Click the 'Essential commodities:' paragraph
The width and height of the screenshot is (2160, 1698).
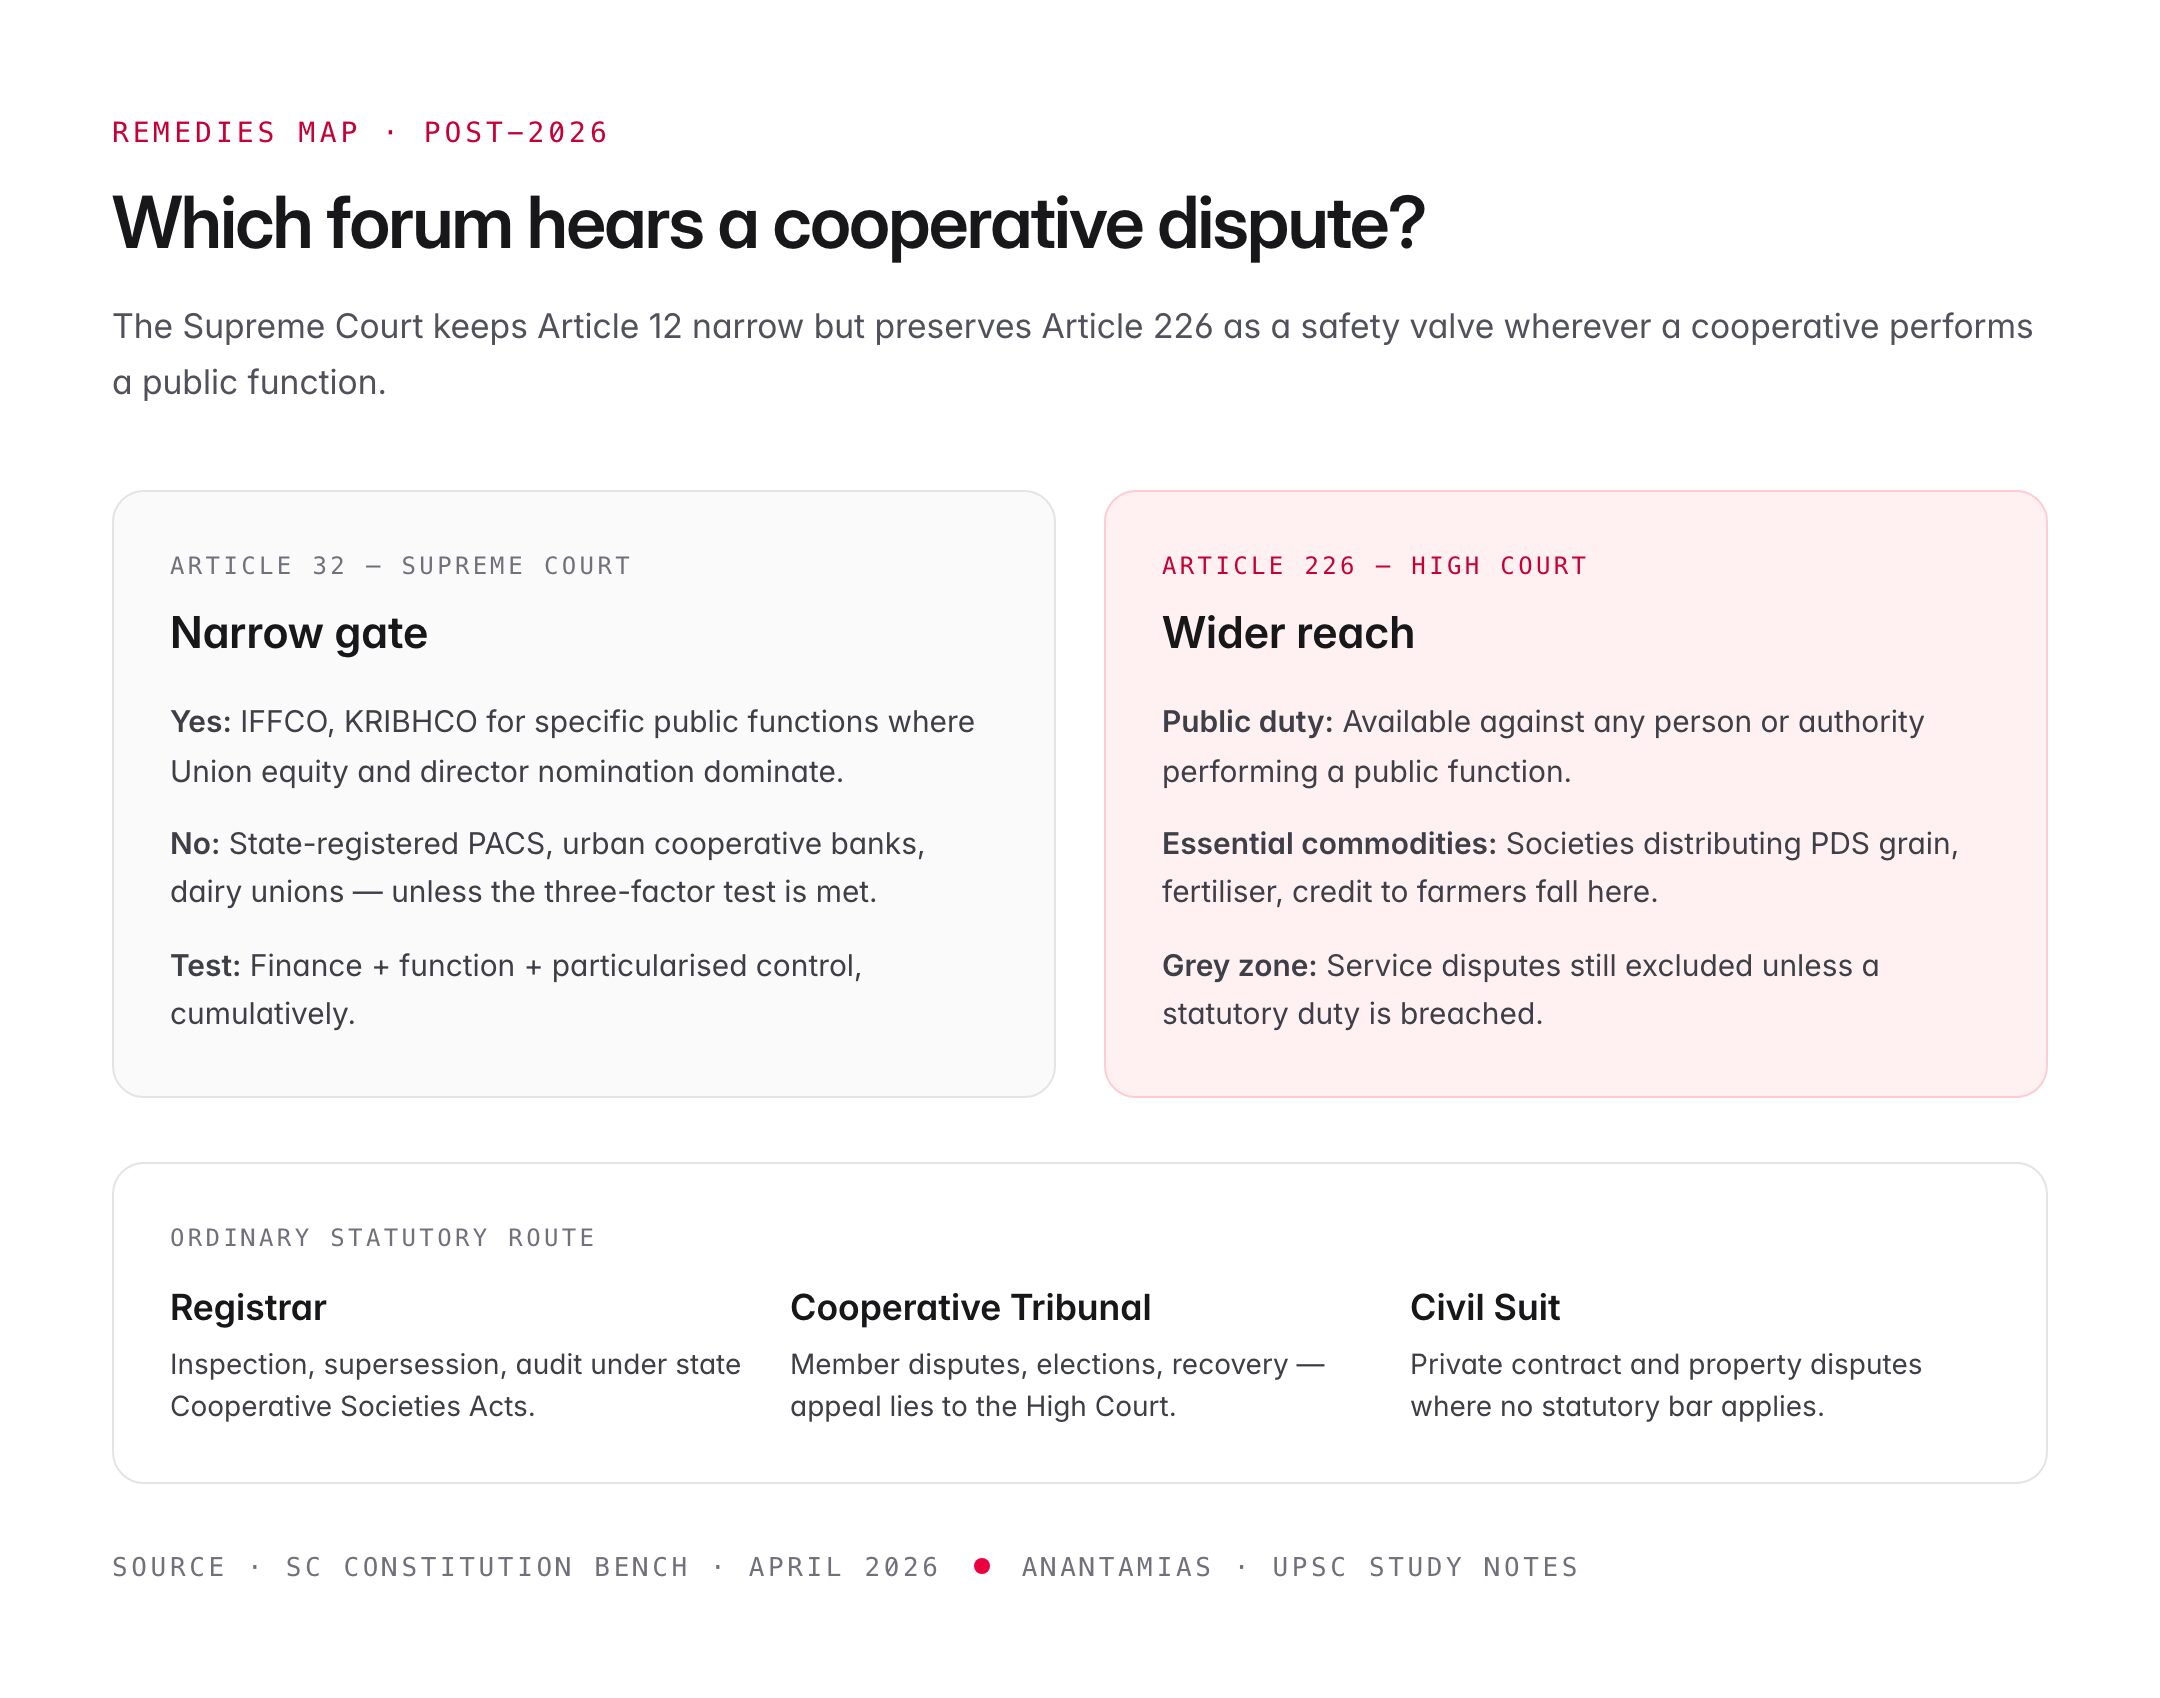[x=1559, y=867]
